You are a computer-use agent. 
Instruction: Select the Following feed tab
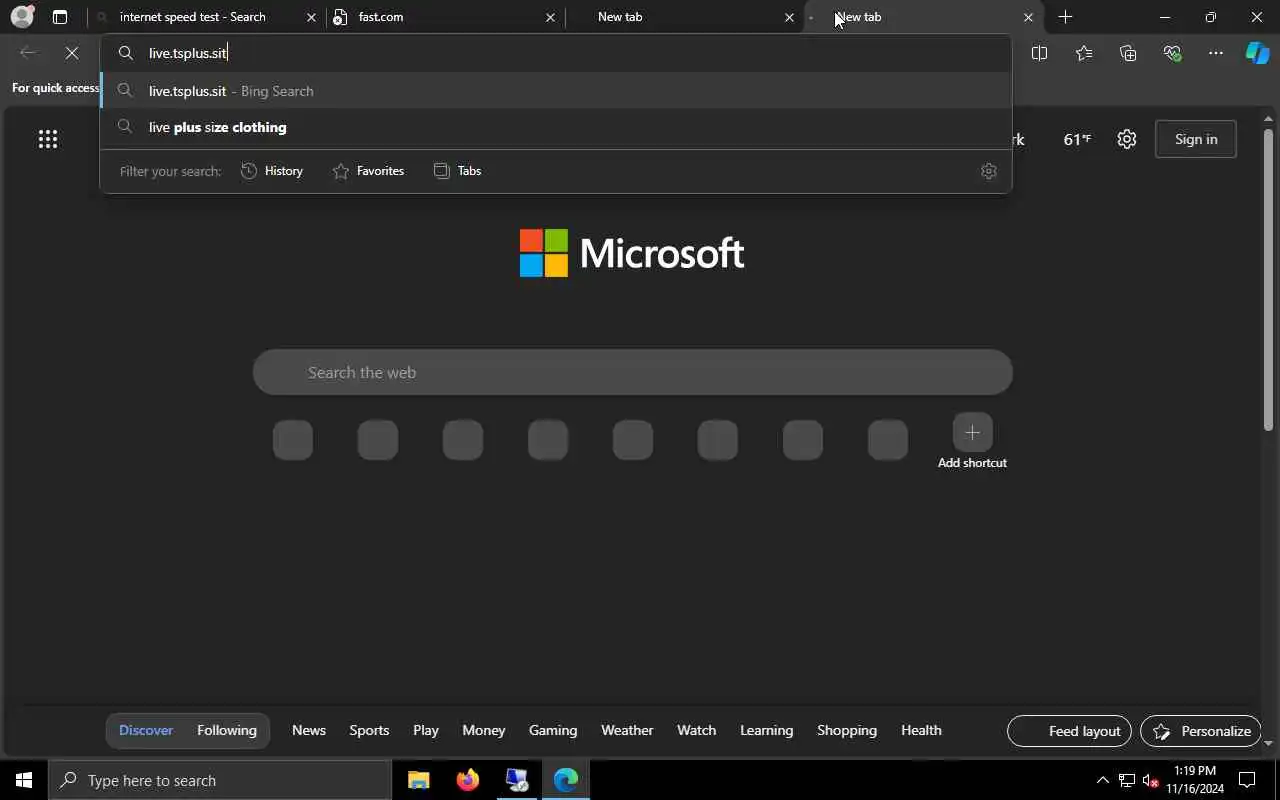(227, 730)
